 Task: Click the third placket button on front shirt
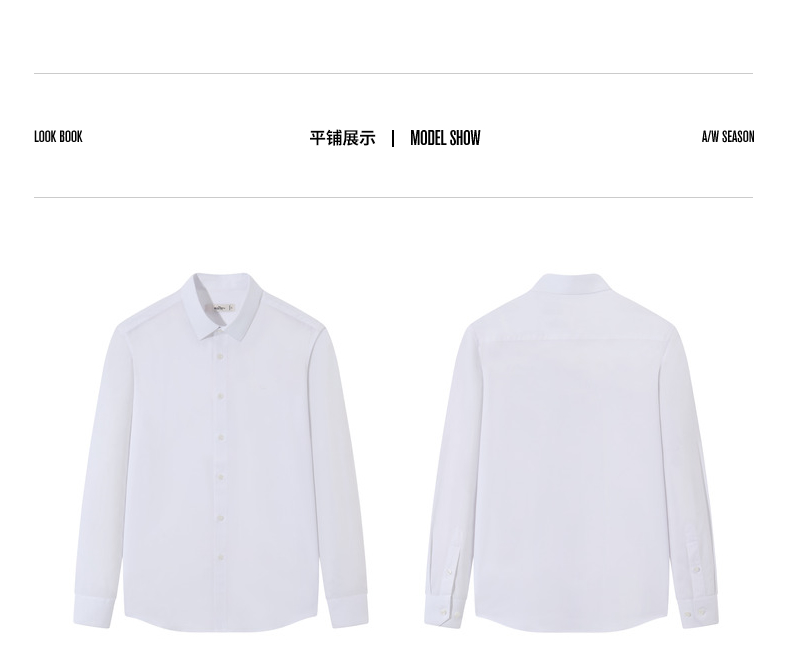click(221, 437)
